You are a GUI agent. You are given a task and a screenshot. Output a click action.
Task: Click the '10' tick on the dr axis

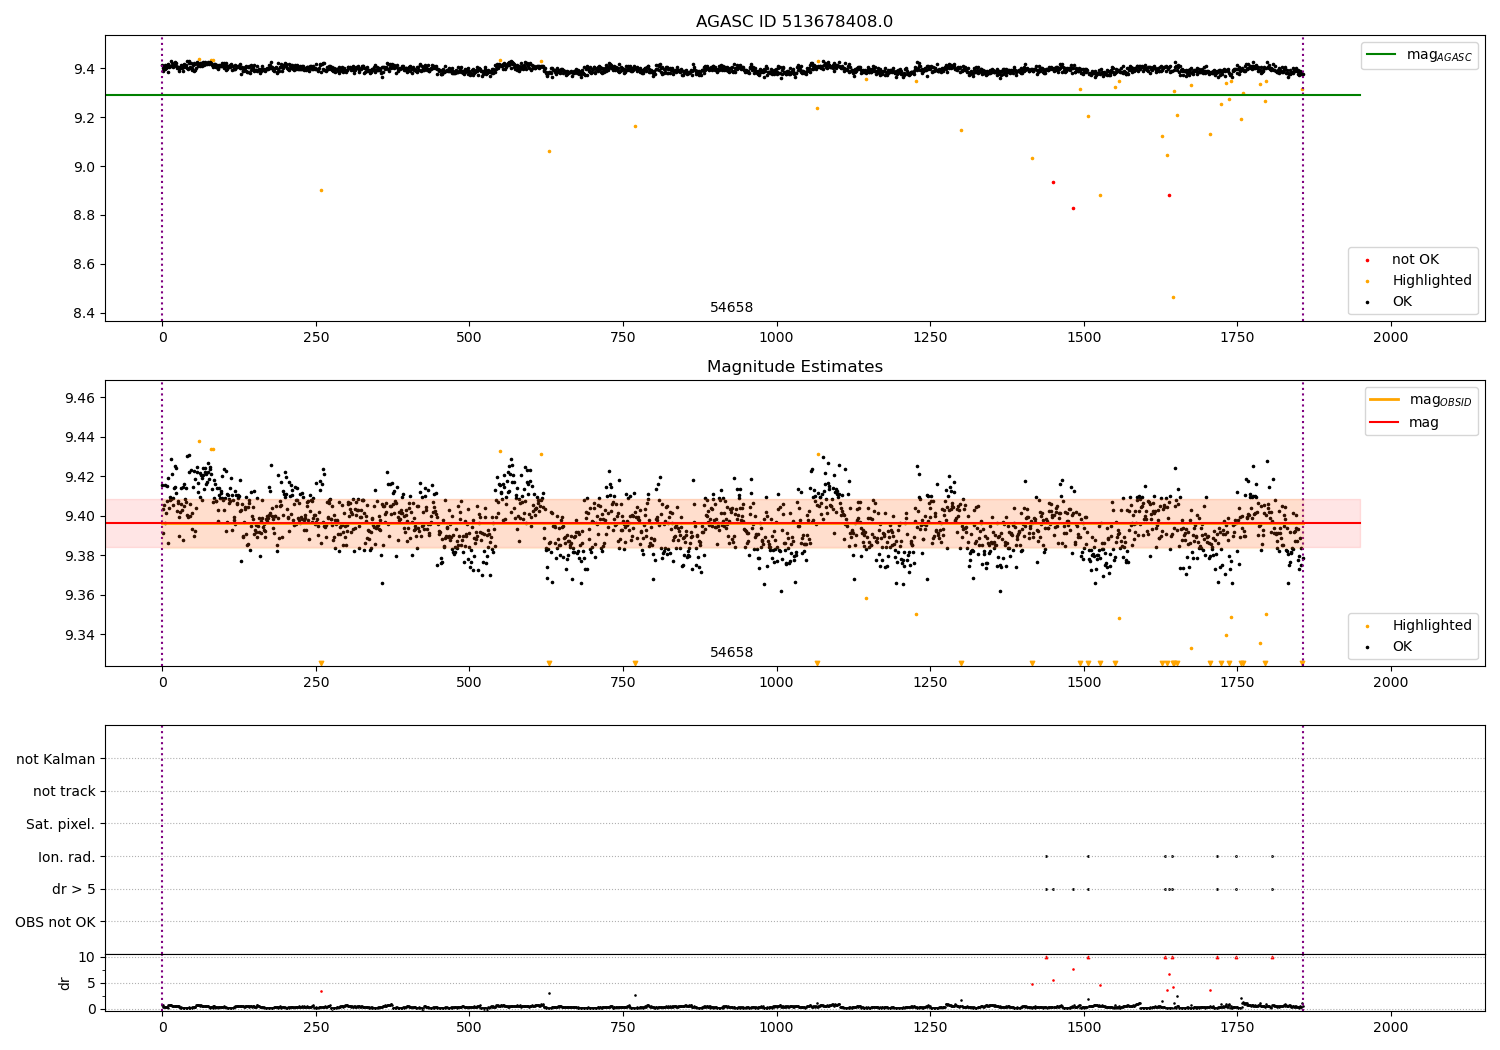(87, 958)
